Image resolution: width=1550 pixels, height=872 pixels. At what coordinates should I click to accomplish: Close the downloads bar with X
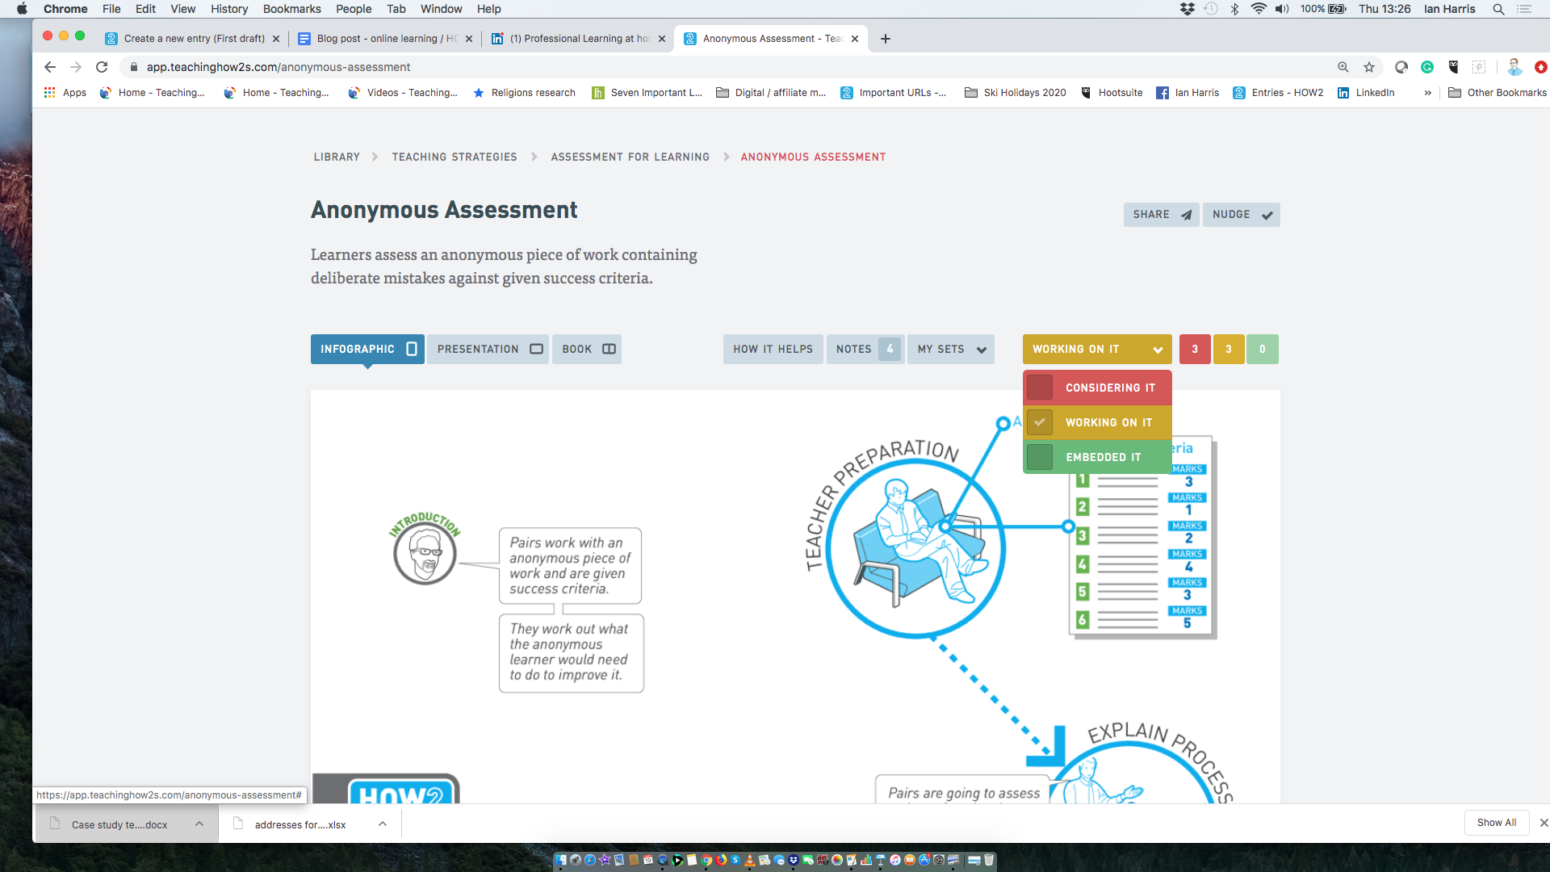1543,823
